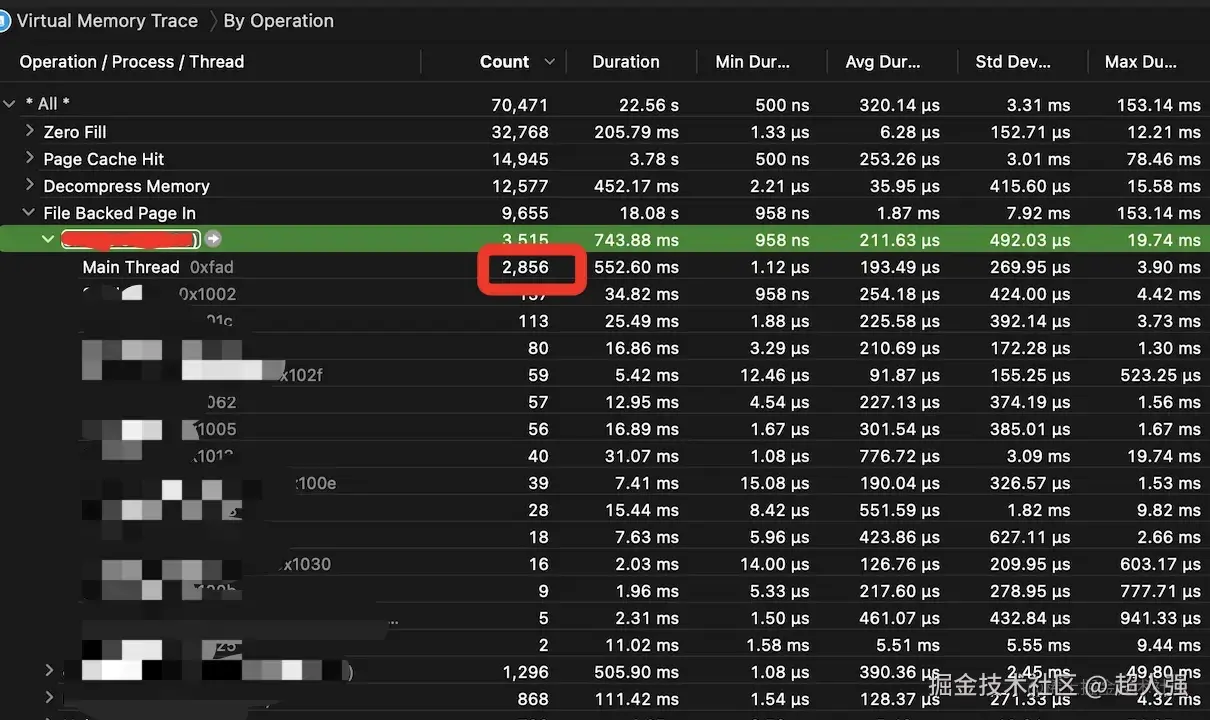Sort by the Std Dev... column header
1210x720 pixels.
coord(1013,62)
